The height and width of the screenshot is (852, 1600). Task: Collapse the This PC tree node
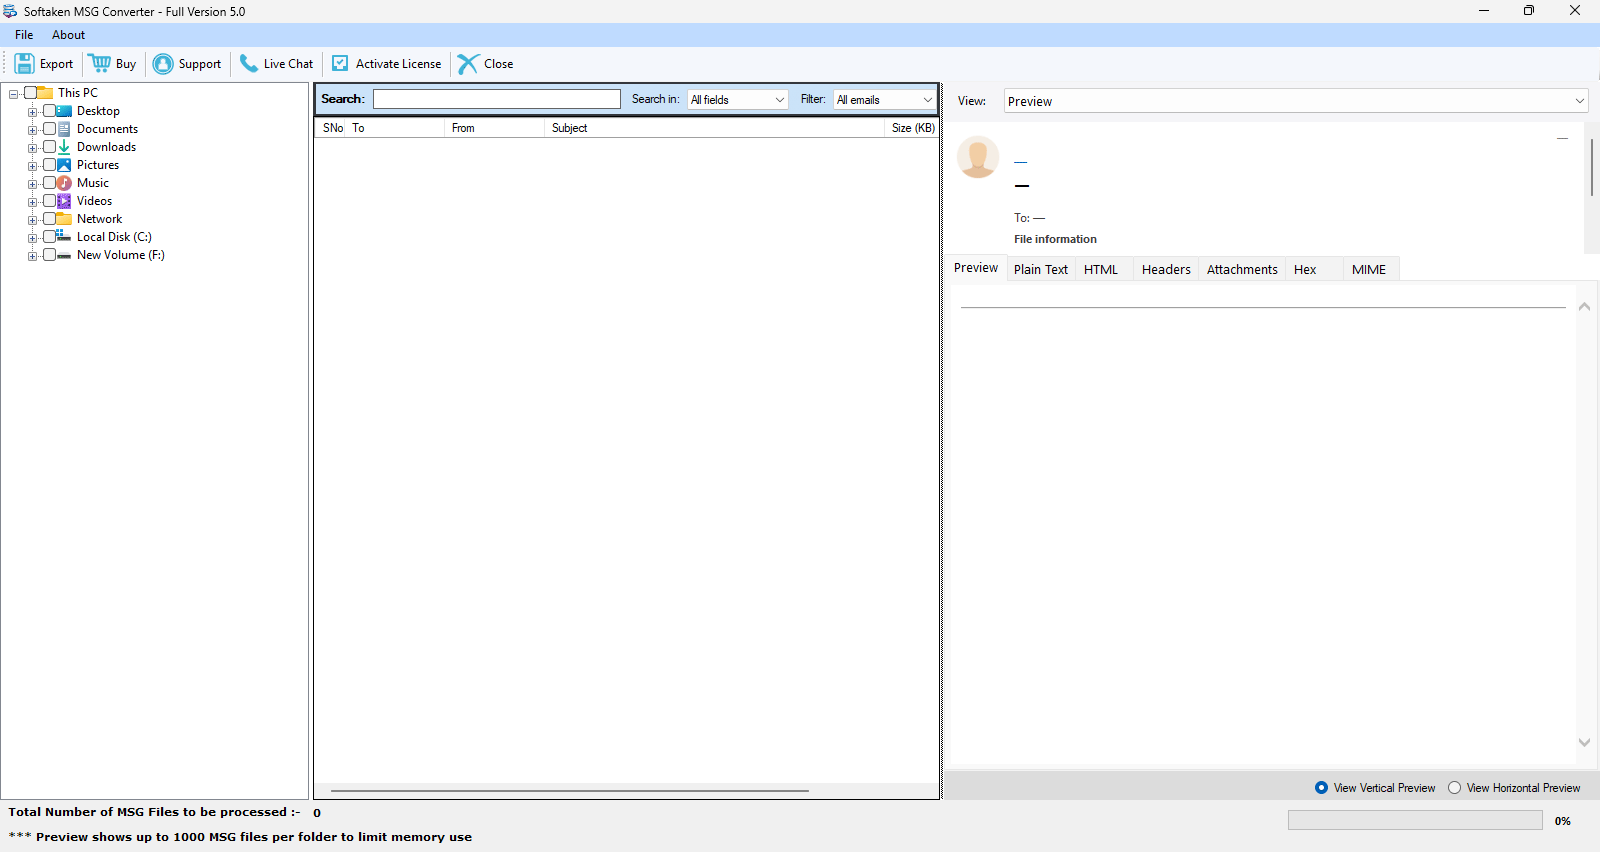[14, 94]
